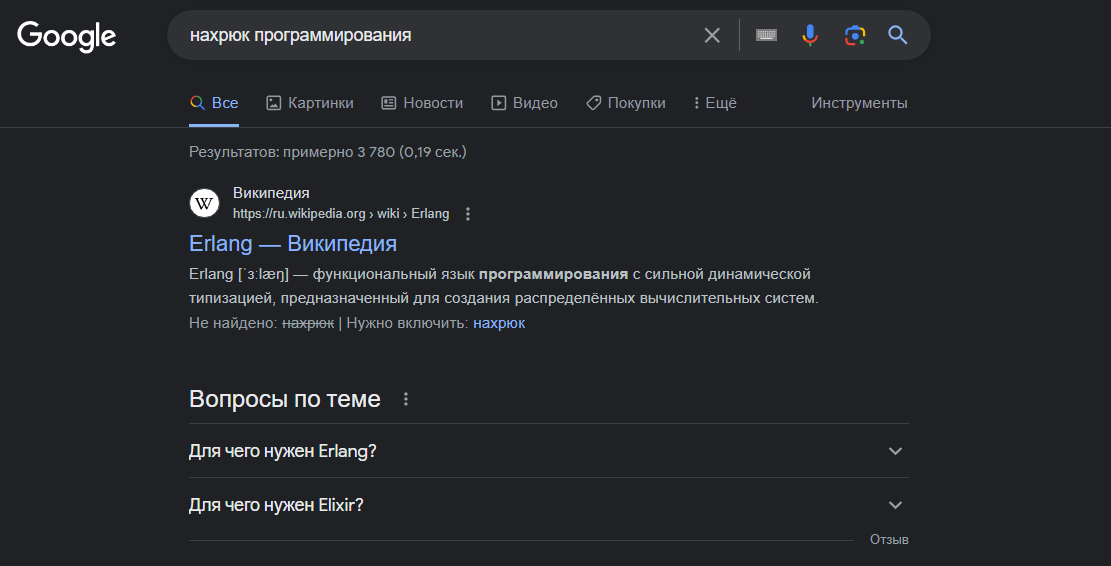Click the нахрюк must-include link
This screenshot has height=566, width=1111.
(x=499, y=323)
